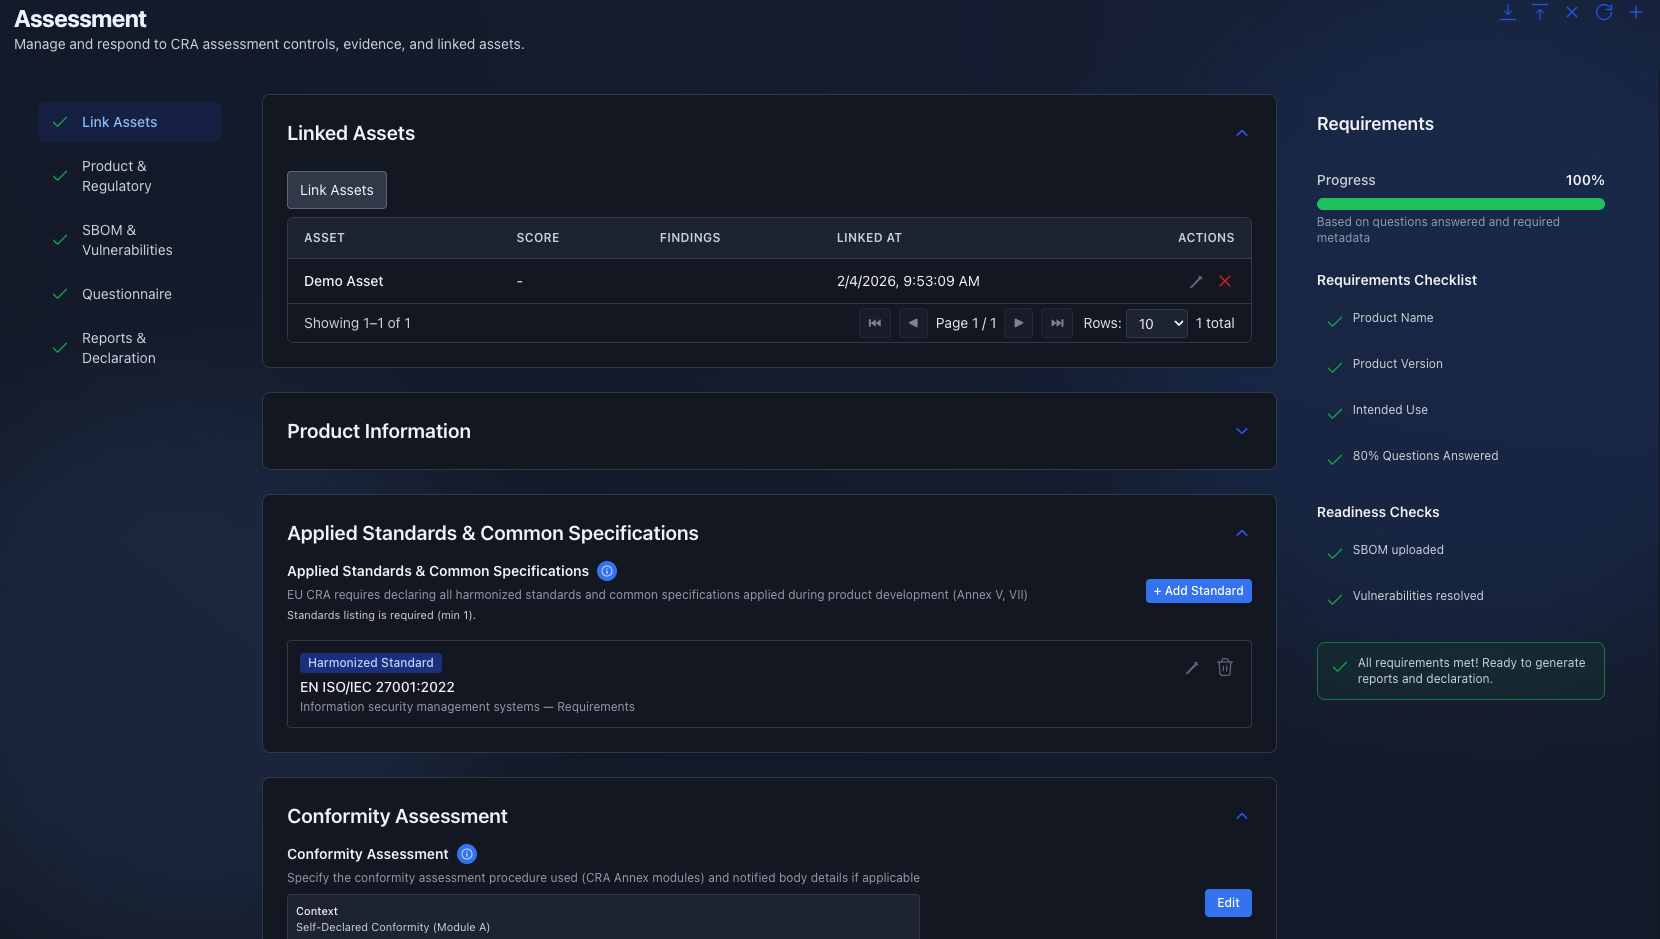The image size is (1660, 939).
Task: Click the plus icon at top right
Action: [x=1636, y=13]
